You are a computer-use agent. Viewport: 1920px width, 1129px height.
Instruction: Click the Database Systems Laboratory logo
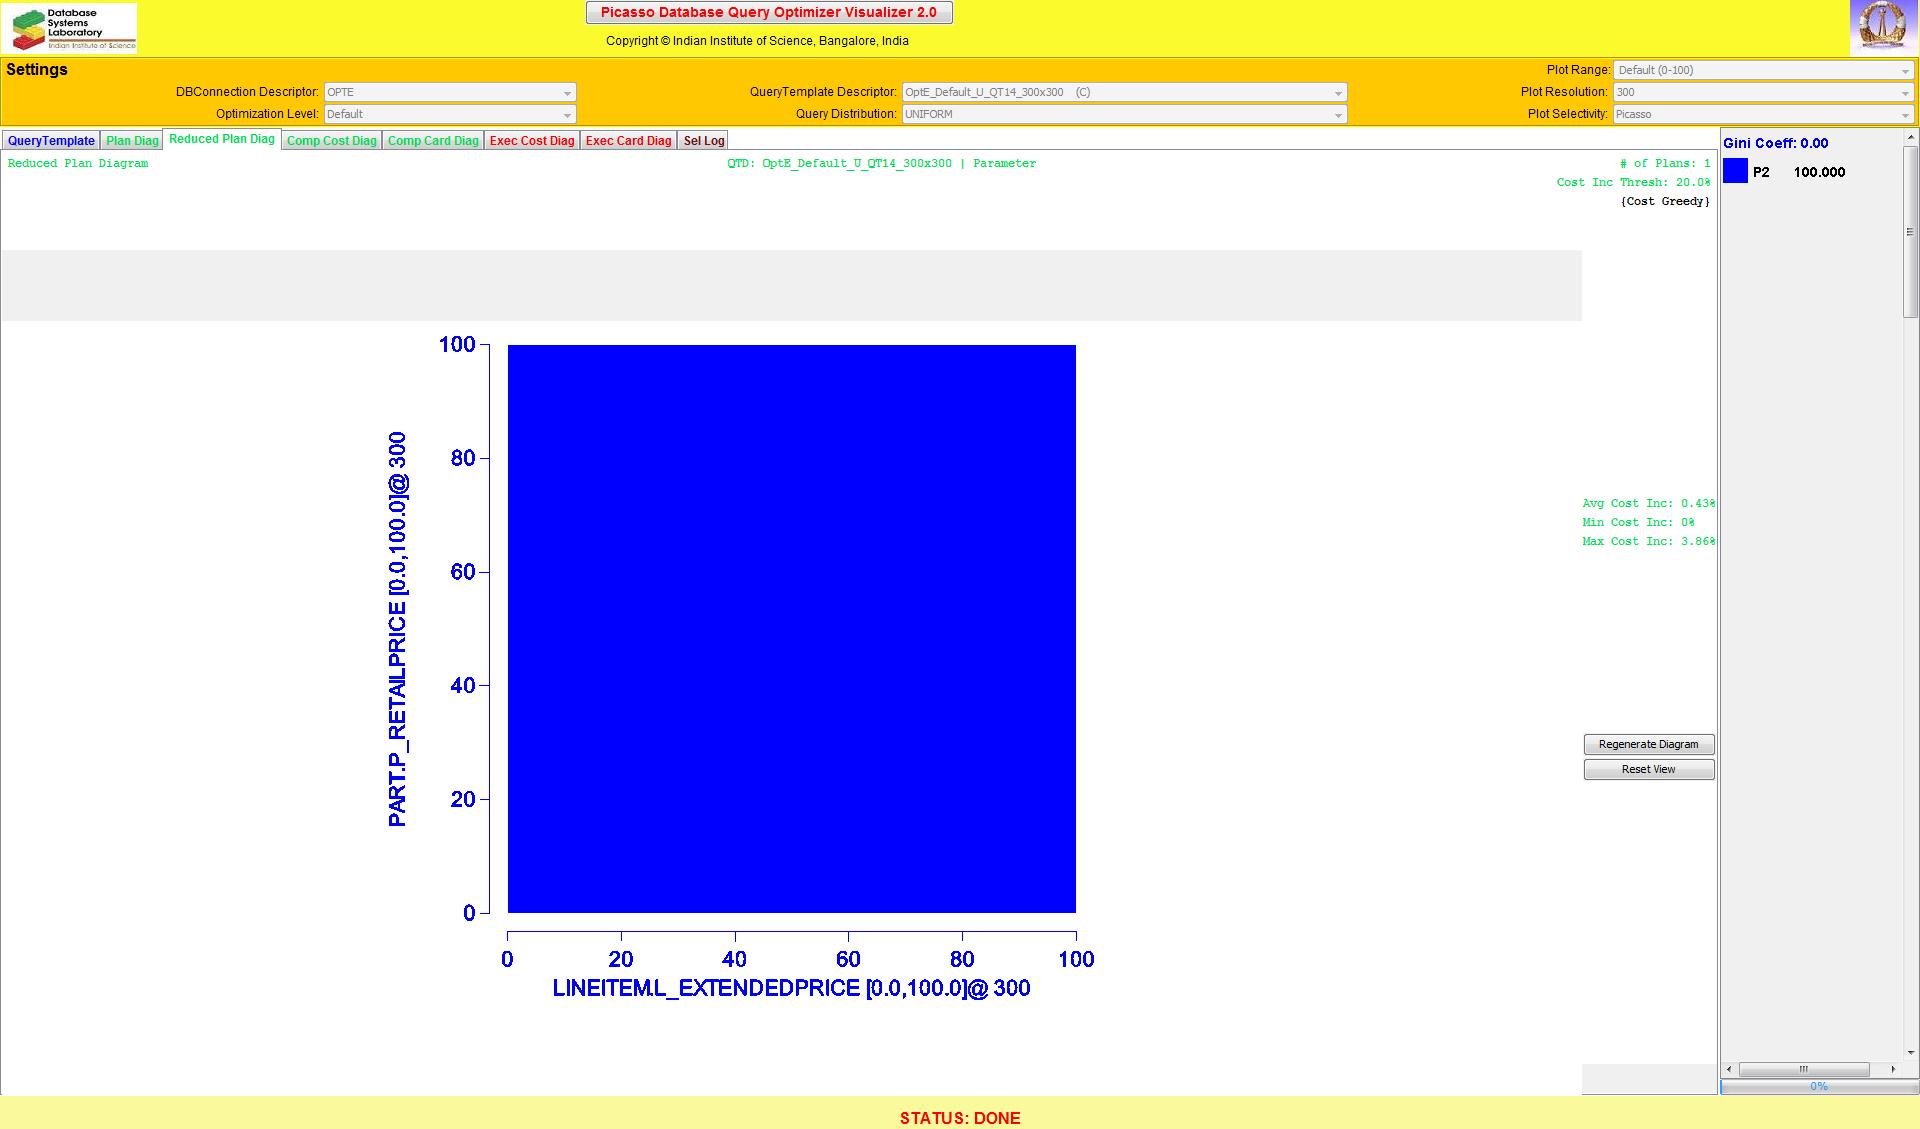coord(70,28)
